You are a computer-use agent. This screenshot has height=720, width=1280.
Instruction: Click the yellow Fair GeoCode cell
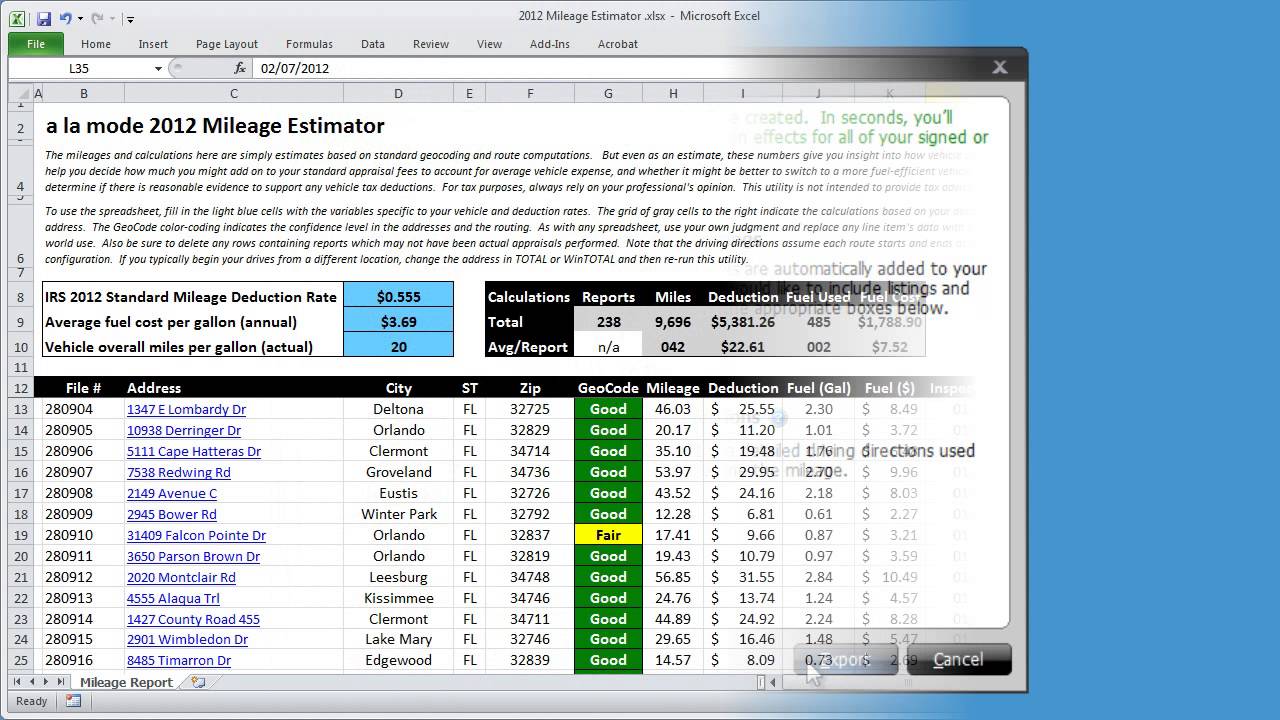point(608,535)
